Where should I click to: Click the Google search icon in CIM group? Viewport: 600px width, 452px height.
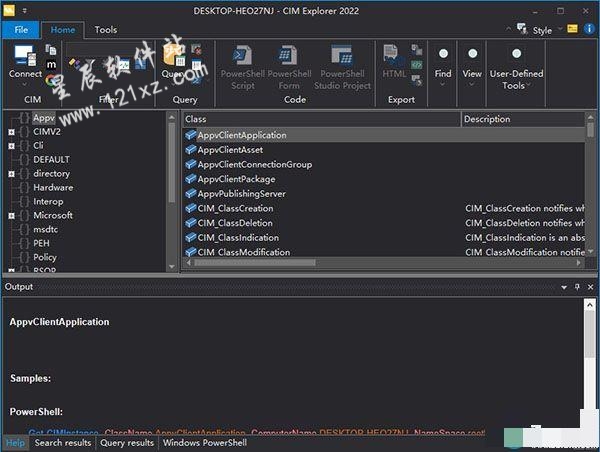(x=50, y=80)
